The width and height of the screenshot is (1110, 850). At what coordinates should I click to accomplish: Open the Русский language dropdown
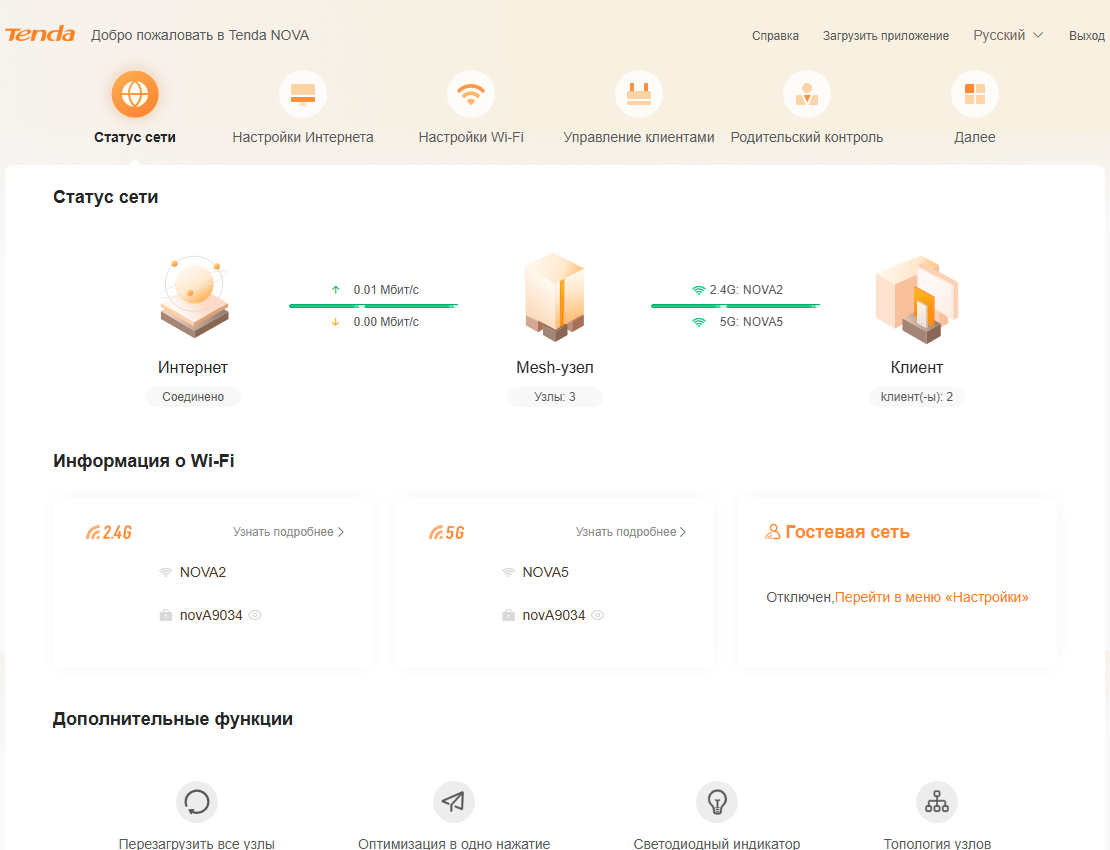1008,35
